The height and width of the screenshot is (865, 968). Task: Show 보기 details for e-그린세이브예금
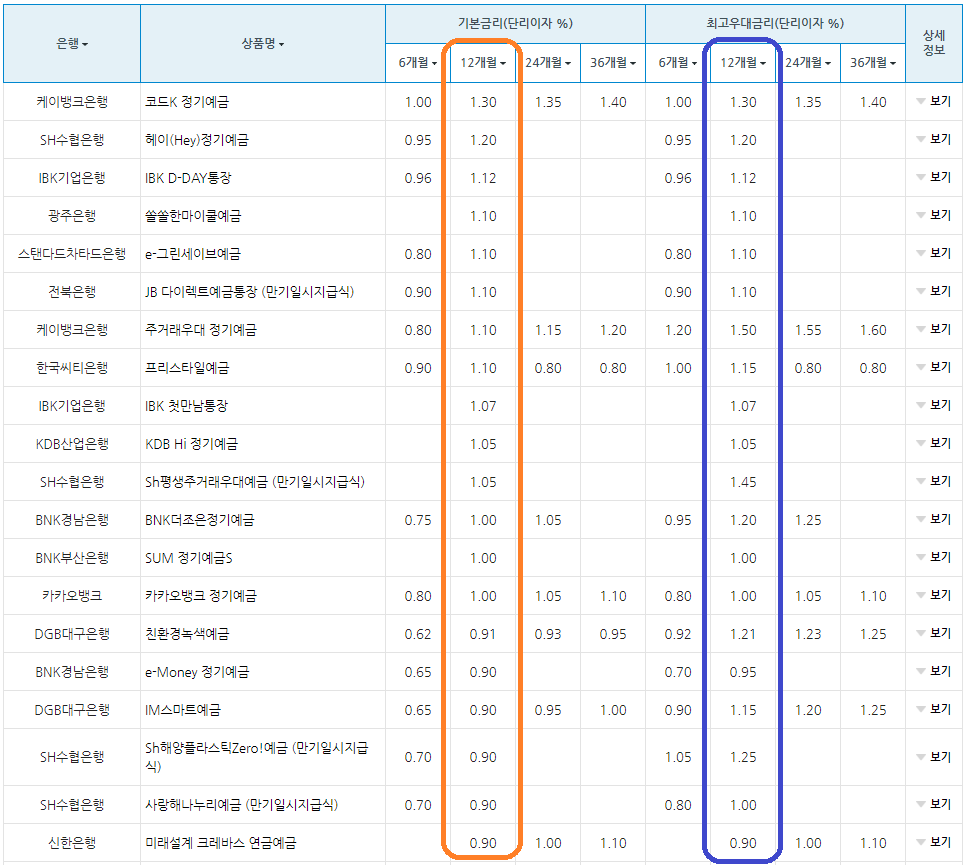click(x=934, y=253)
